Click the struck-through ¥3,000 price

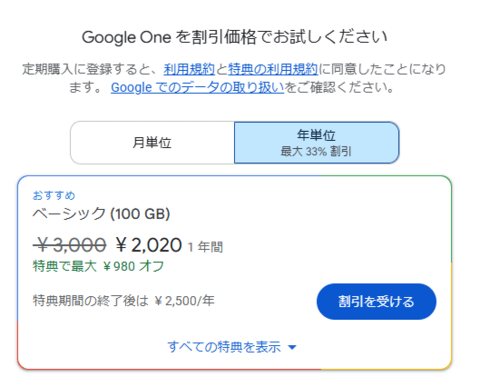70,245
